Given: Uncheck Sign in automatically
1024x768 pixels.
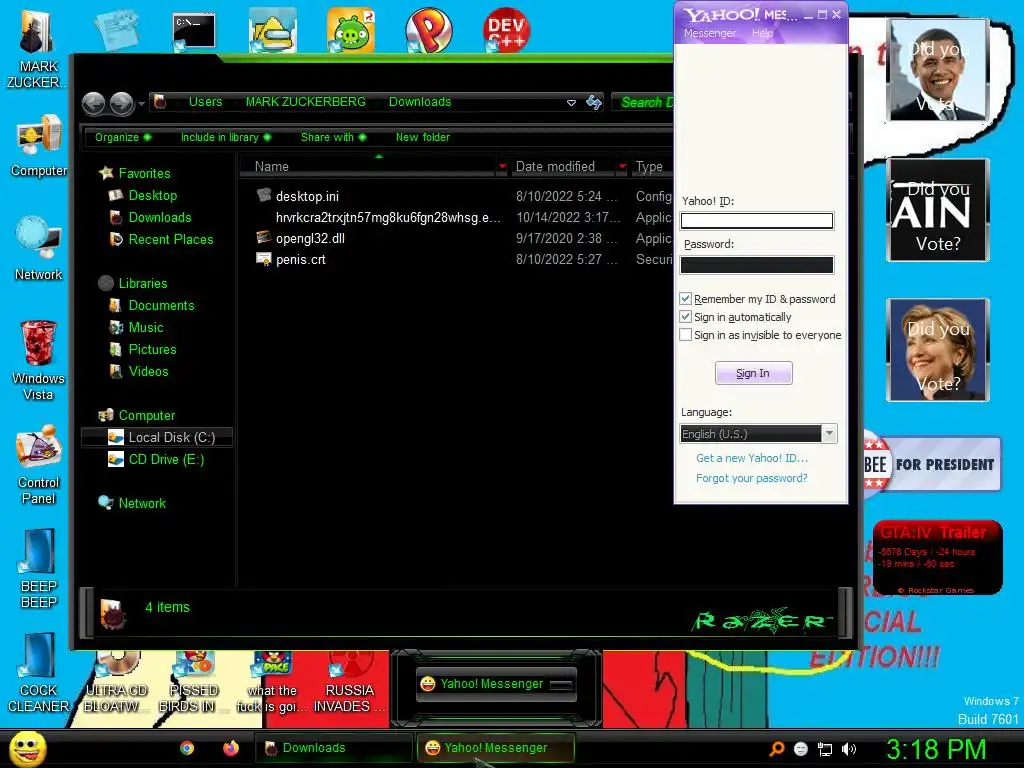Looking at the screenshot, I should [685, 317].
